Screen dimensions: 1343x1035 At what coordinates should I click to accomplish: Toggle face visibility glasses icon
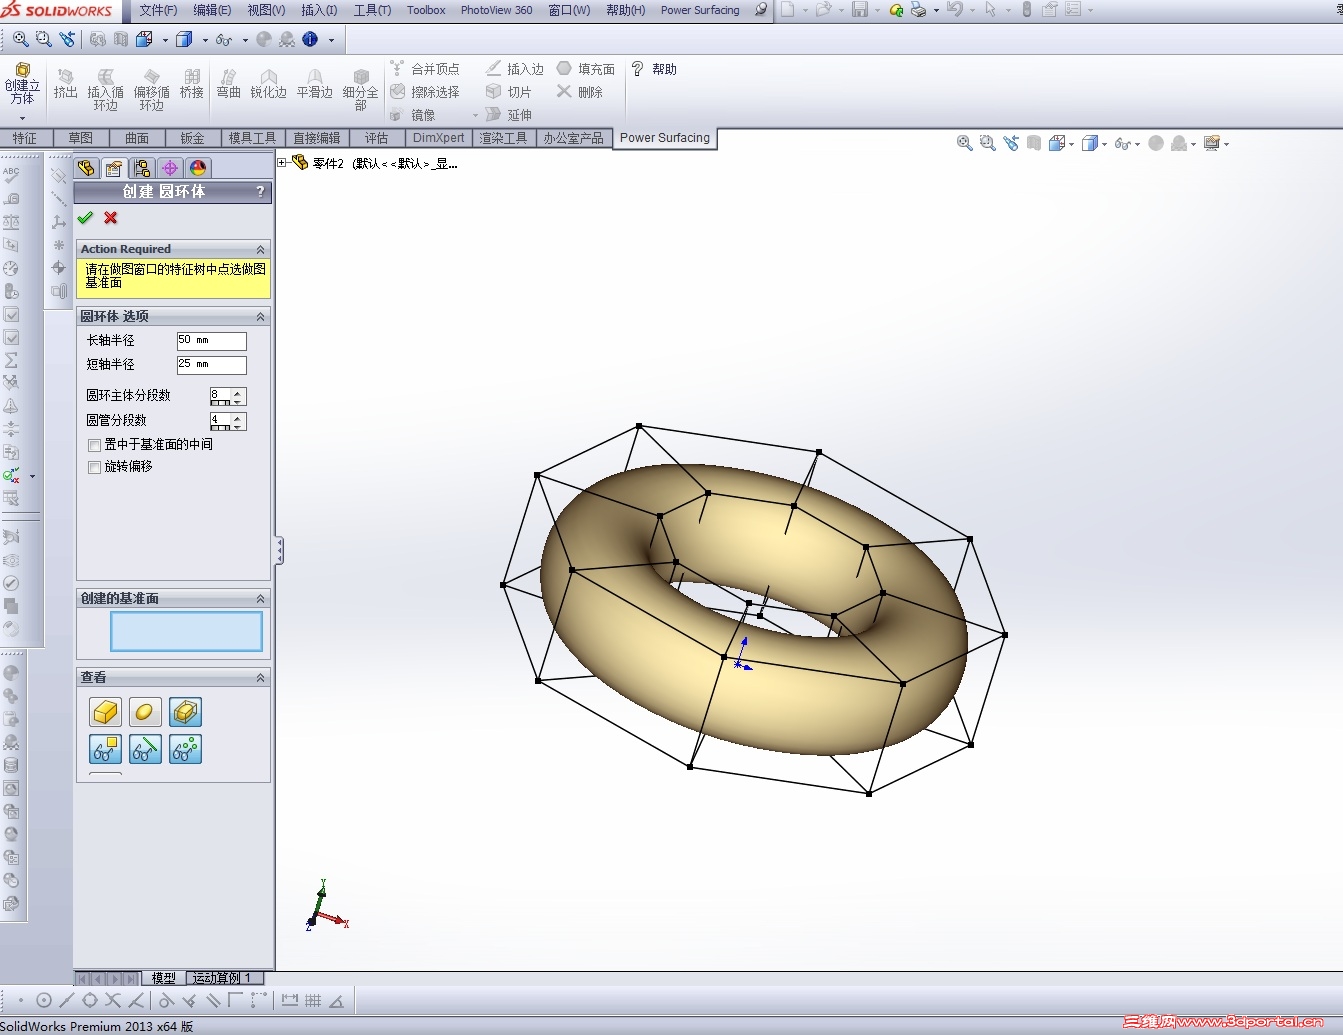coord(105,749)
